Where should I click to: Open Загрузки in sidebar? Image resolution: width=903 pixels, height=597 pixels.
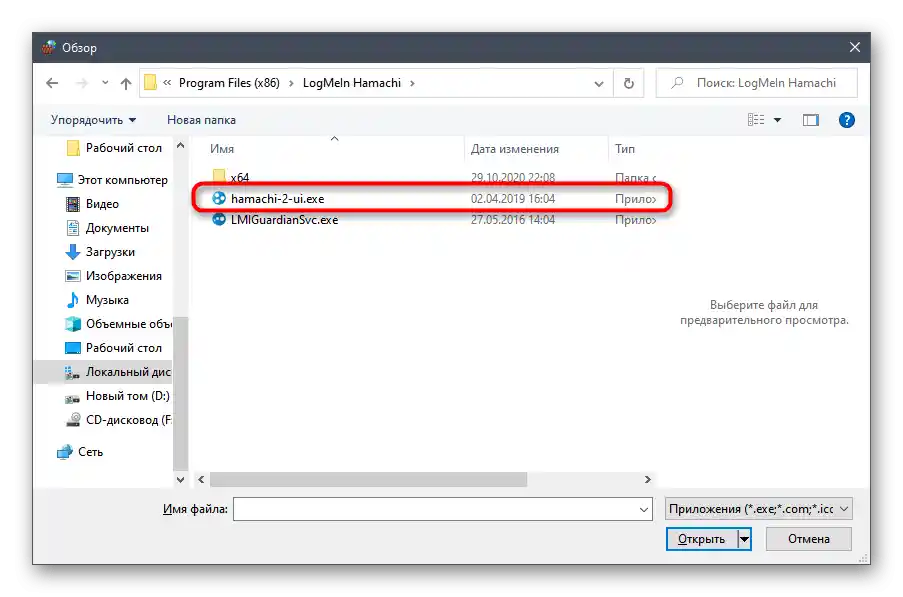point(110,252)
